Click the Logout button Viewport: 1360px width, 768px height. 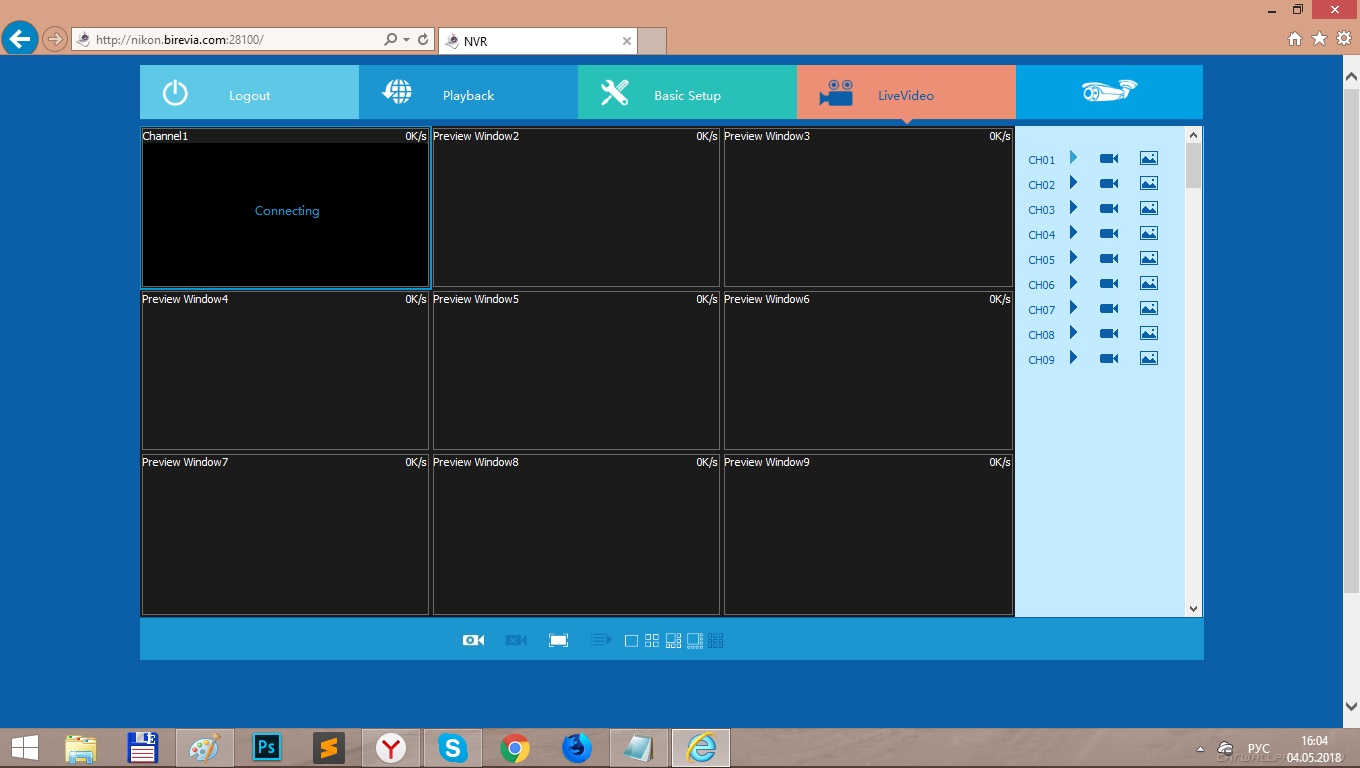(x=249, y=94)
